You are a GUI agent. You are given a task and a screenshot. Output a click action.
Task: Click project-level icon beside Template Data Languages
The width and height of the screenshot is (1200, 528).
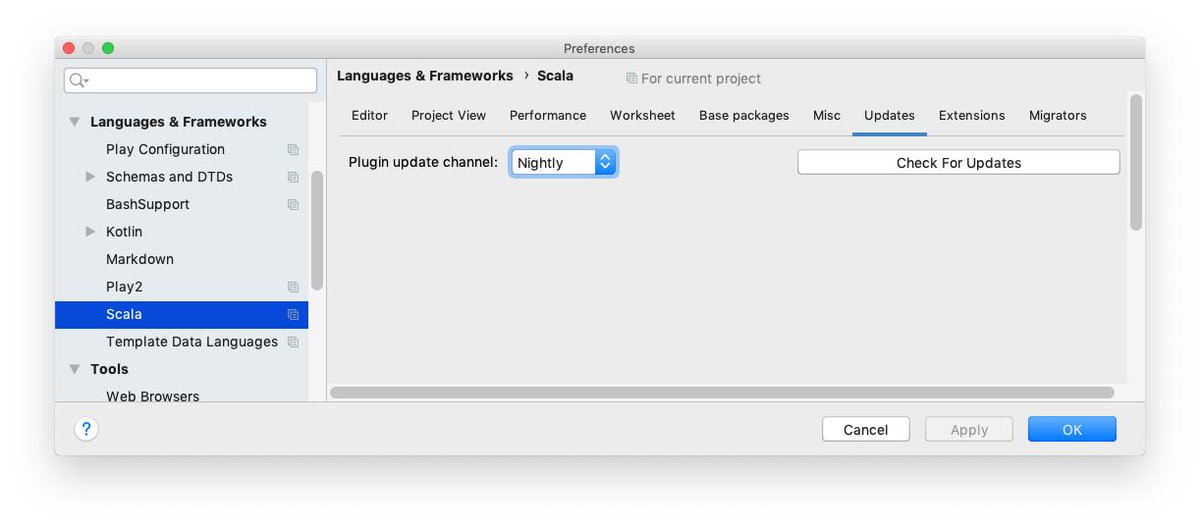pyautogui.click(x=293, y=342)
